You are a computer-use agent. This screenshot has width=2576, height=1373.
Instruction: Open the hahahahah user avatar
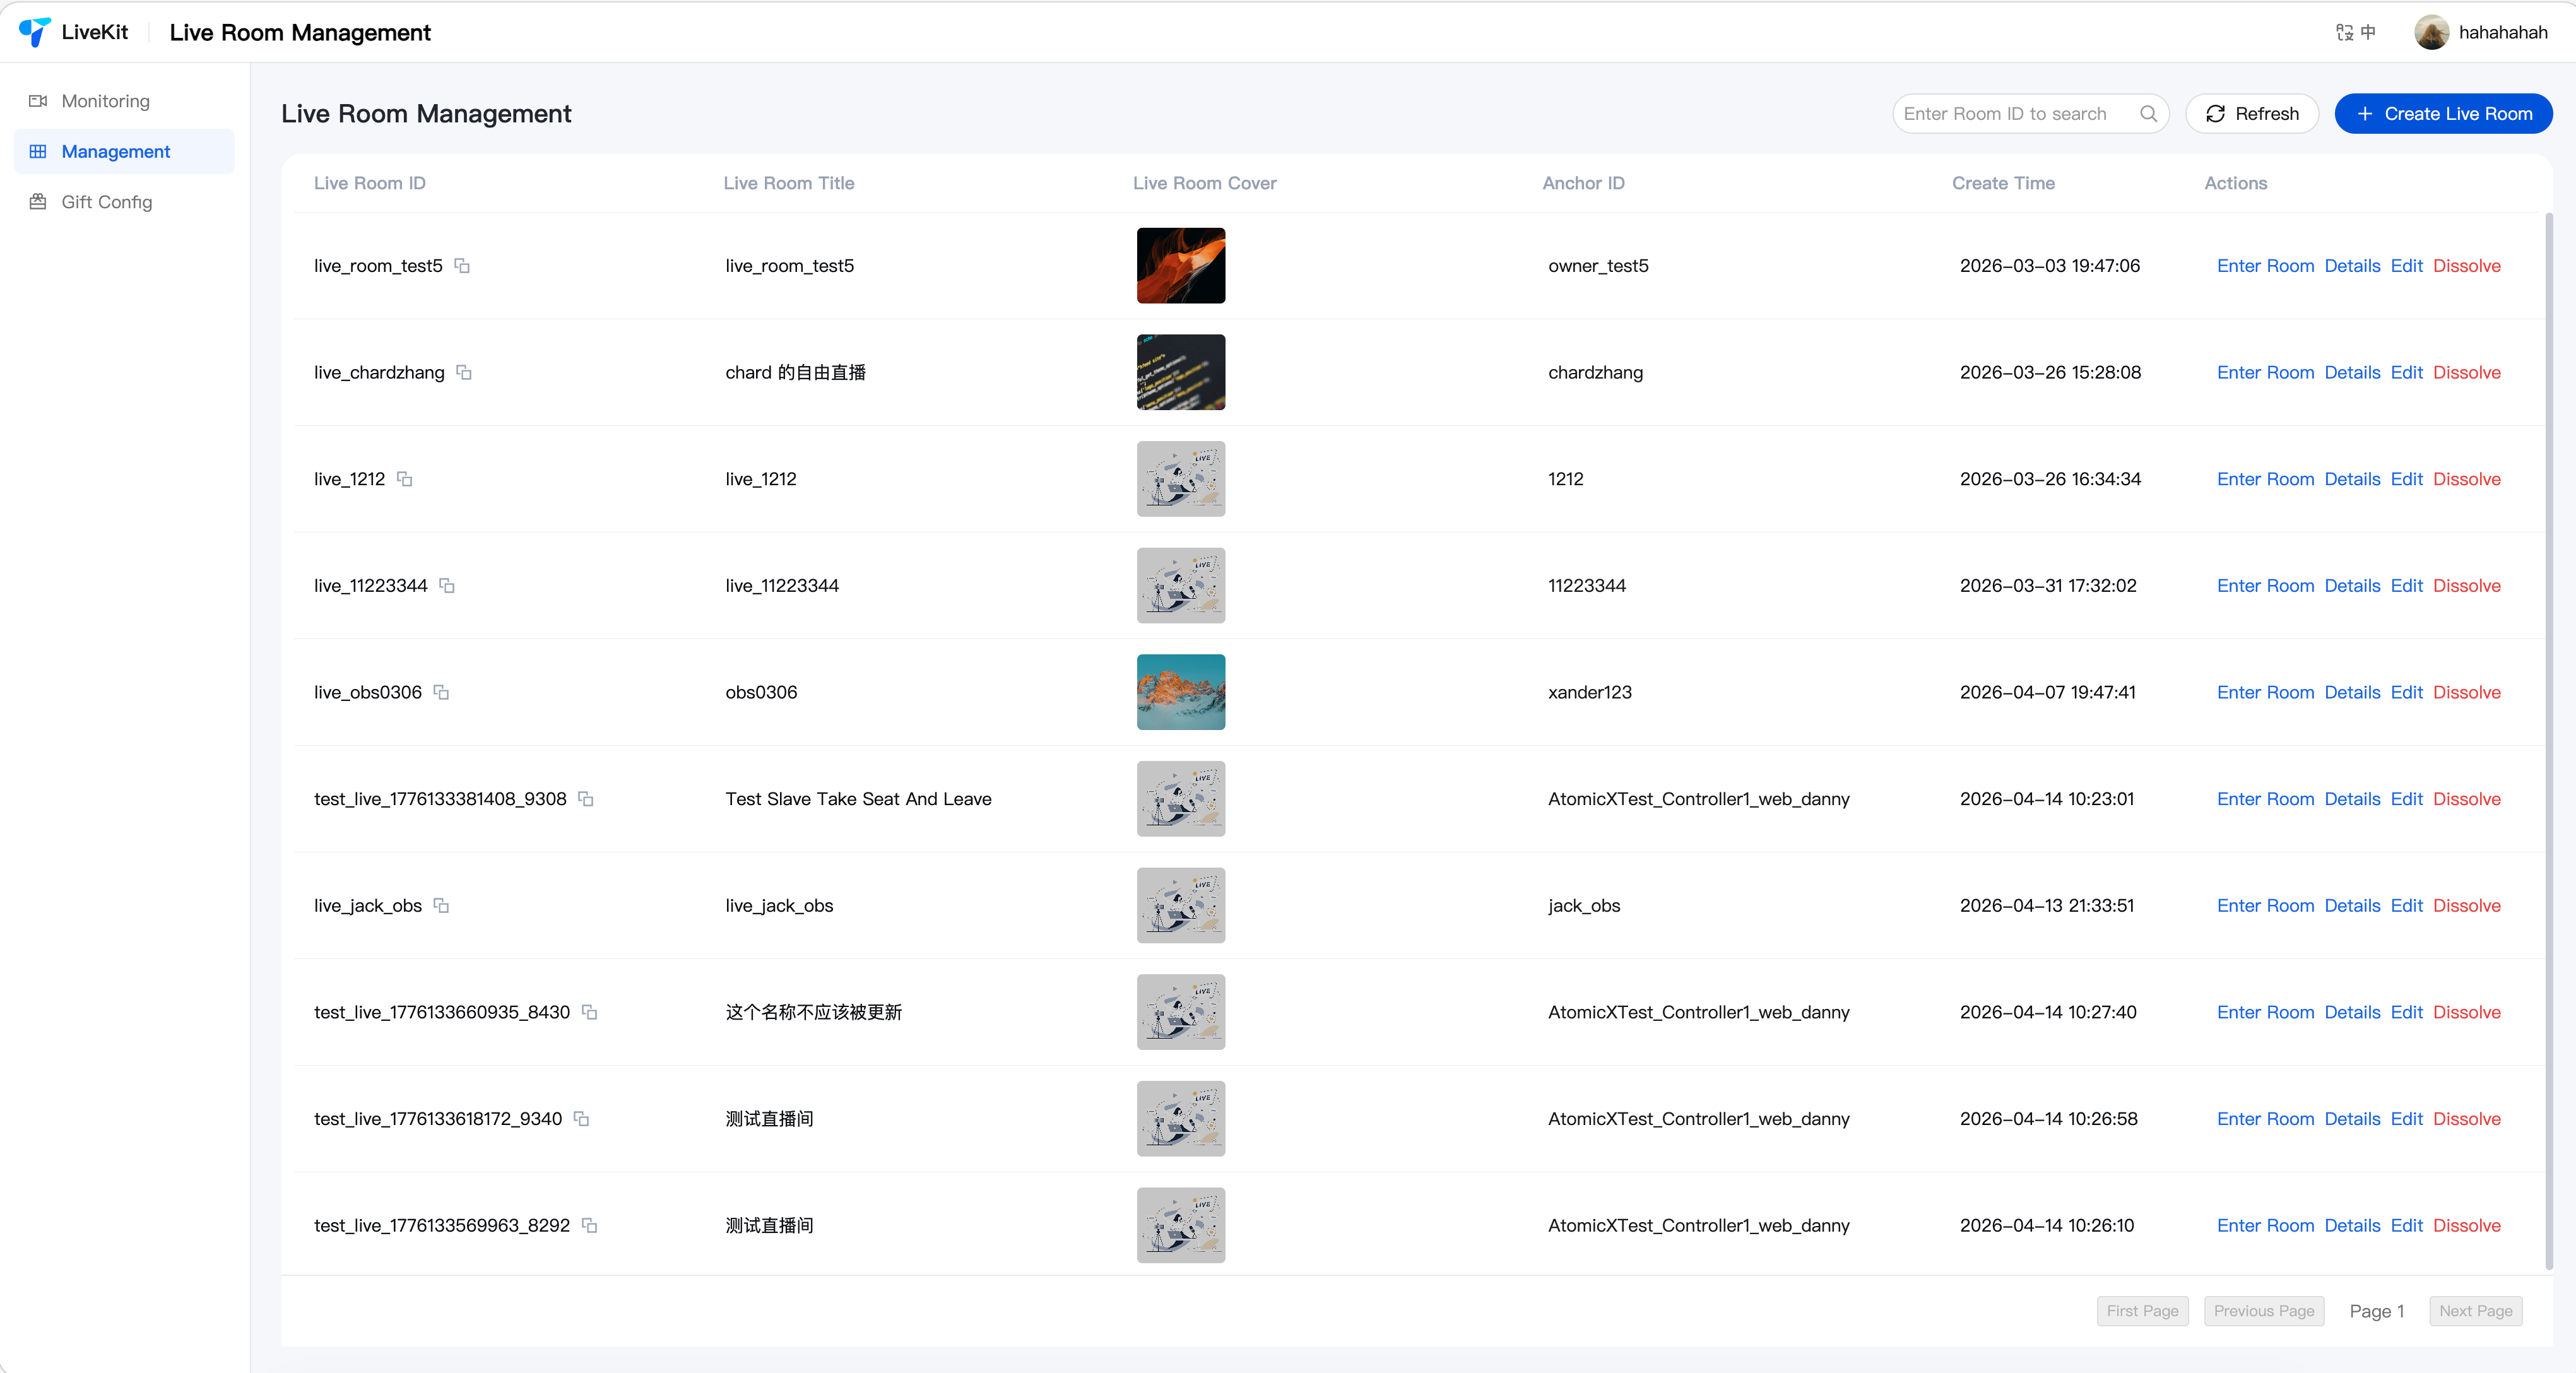[x=2431, y=32]
